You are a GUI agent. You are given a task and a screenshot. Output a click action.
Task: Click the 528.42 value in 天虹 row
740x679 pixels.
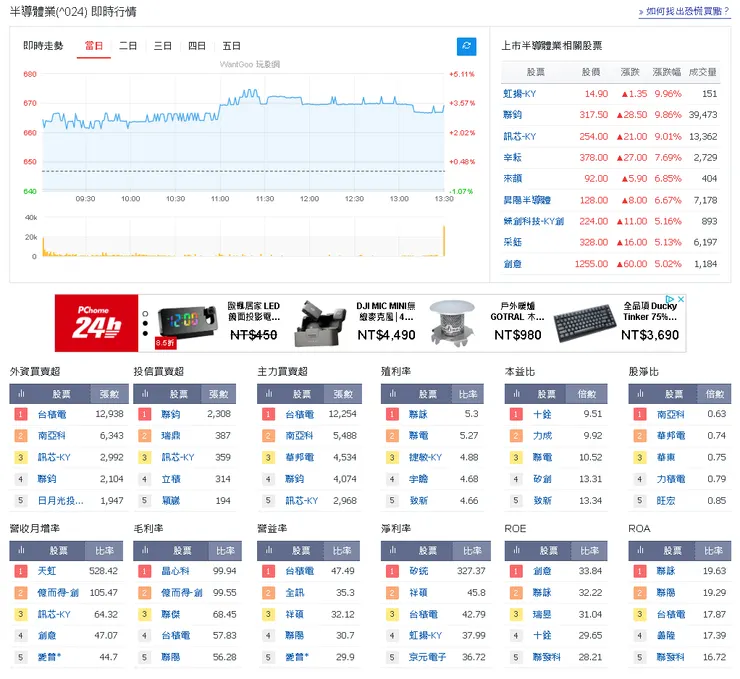pos(103,571)
